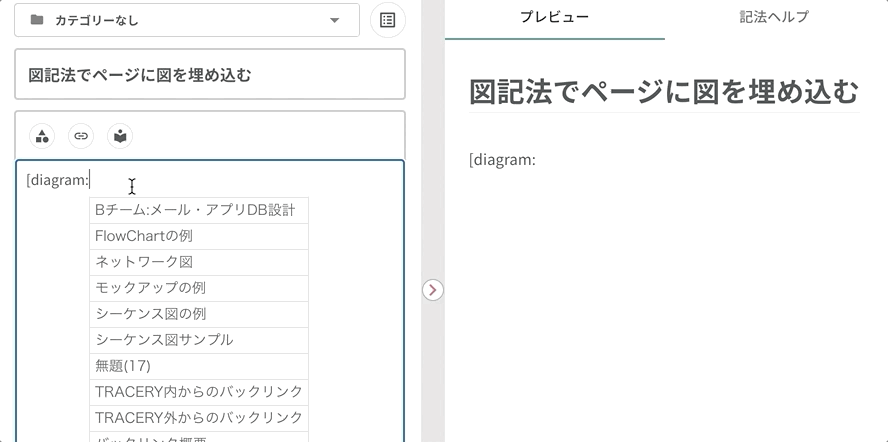
Task: Click the insert link icon
Action: coord(81,136)
